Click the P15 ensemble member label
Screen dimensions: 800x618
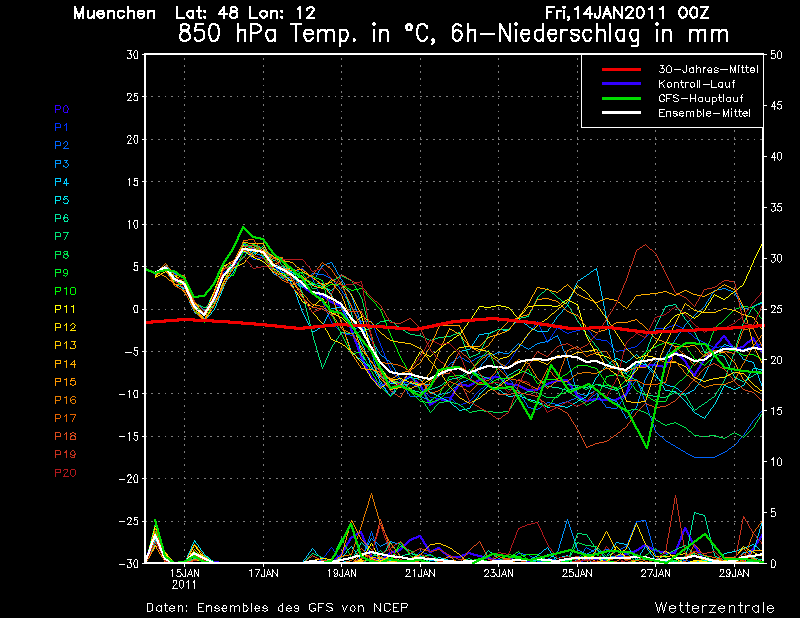(65, 382)
